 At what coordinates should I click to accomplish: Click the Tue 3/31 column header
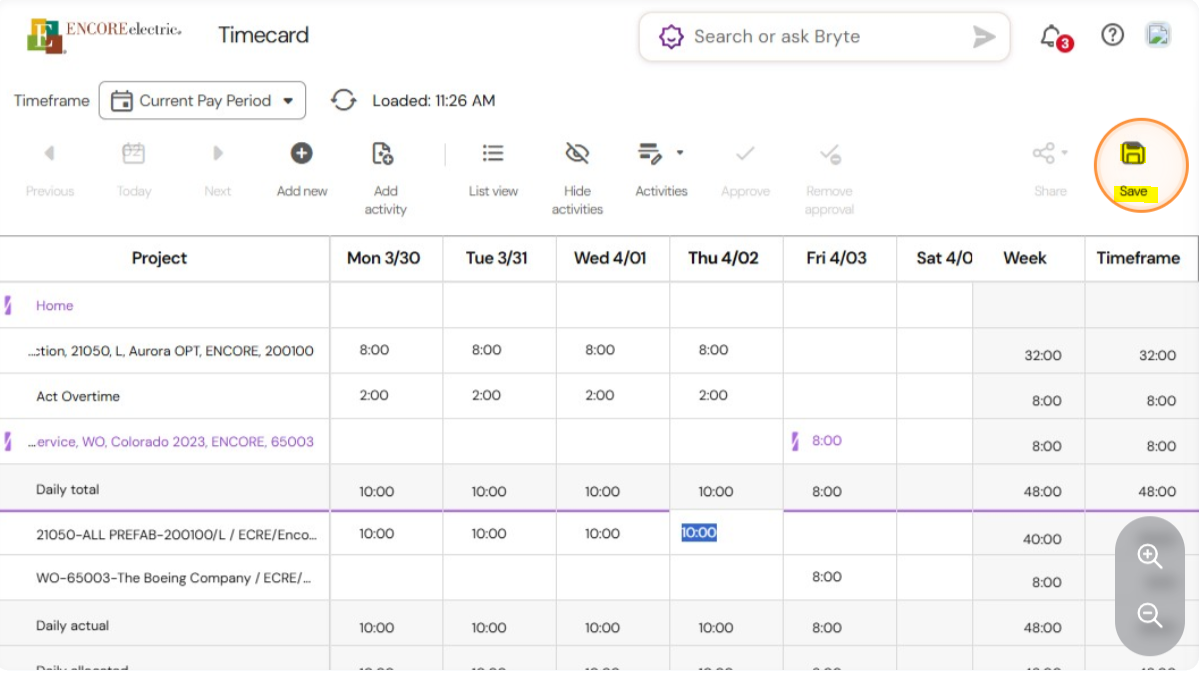[x=496, y=258]
